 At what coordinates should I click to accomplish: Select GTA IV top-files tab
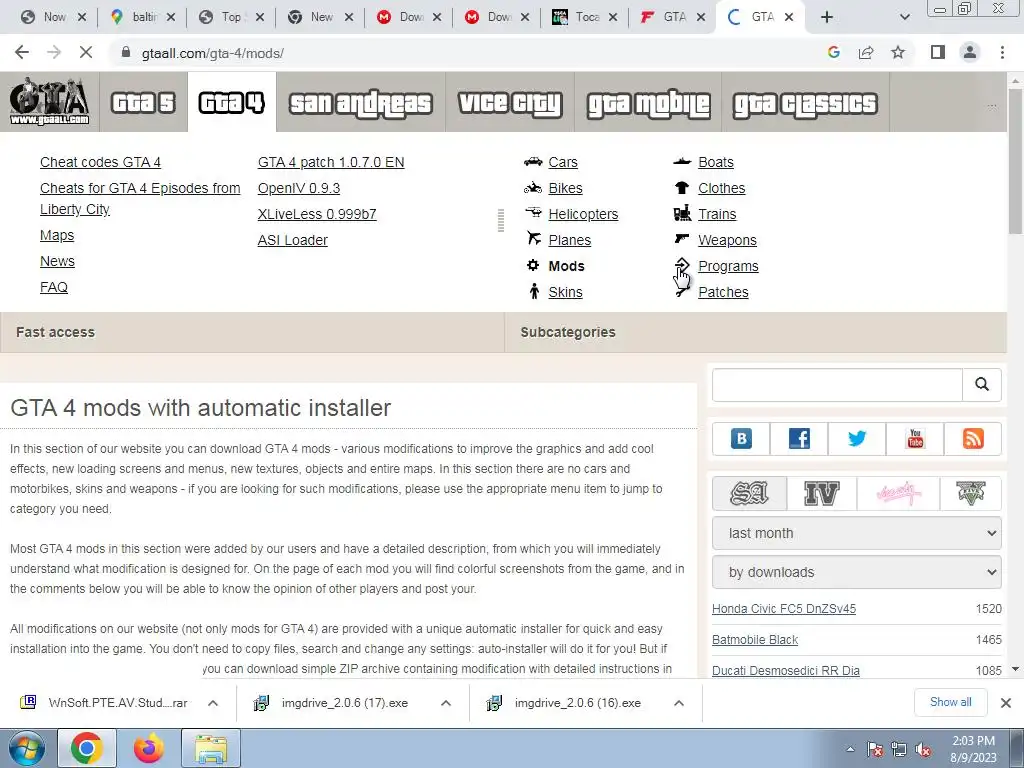pos(822,493)
